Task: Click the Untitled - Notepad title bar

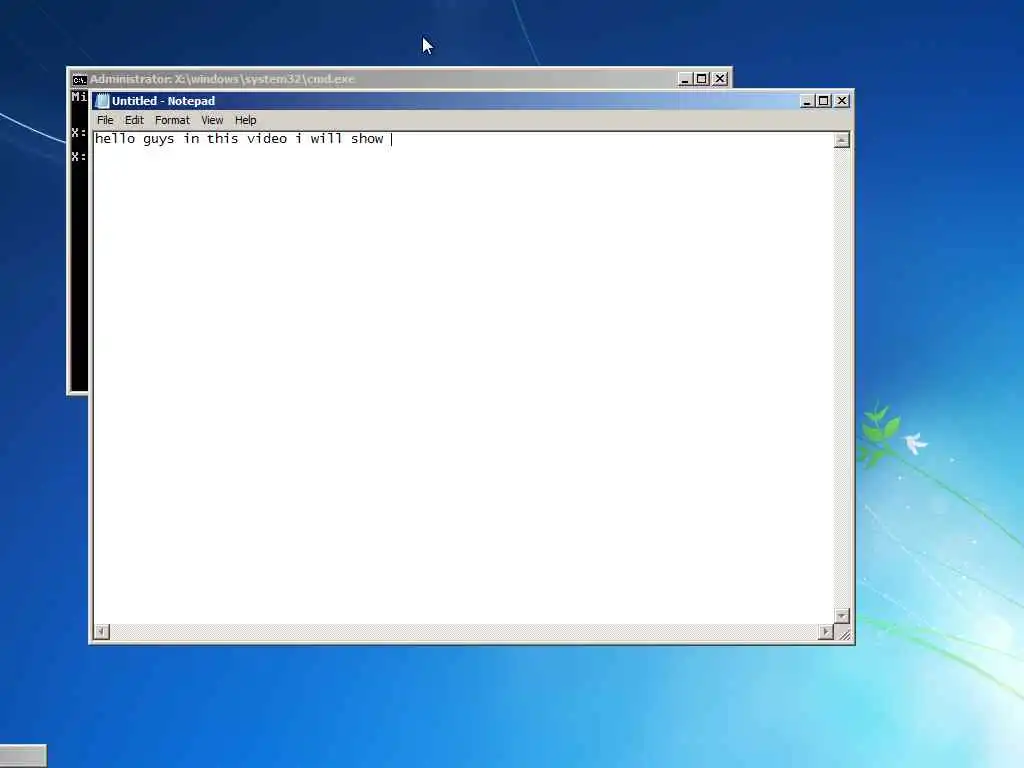Action: pyautogui.click(x=470, y=101)
